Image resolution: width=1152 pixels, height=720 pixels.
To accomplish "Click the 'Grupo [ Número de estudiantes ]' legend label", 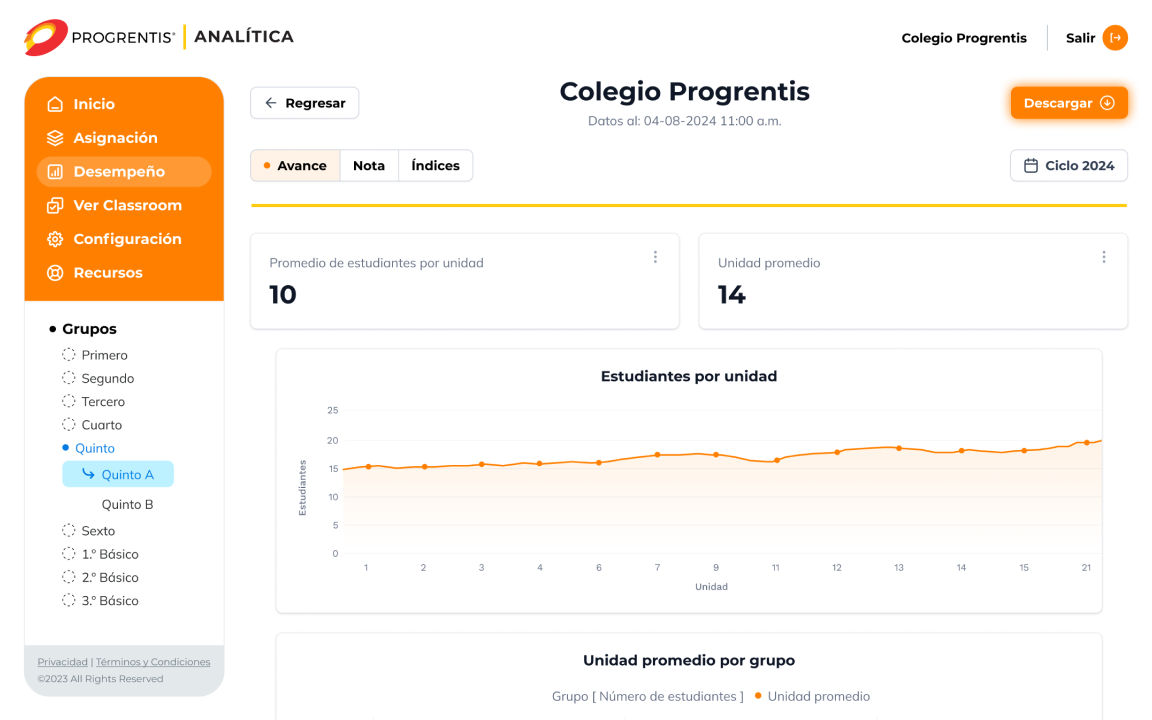I will coord(648,696).
